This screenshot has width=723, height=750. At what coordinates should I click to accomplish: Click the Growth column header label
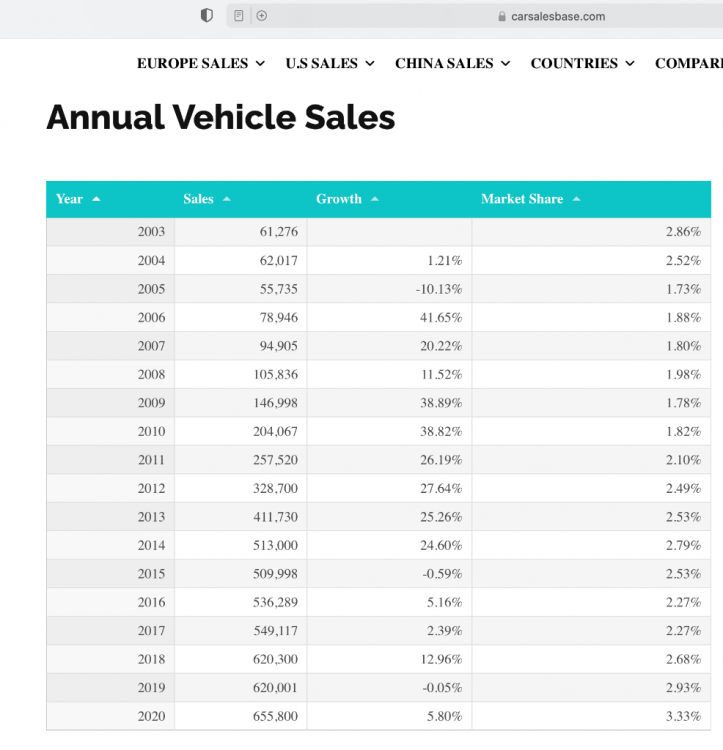(x=339, y=199)
